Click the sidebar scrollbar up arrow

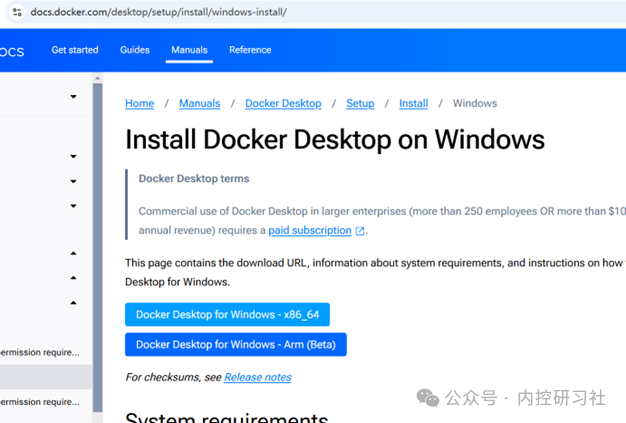(97, 78)
